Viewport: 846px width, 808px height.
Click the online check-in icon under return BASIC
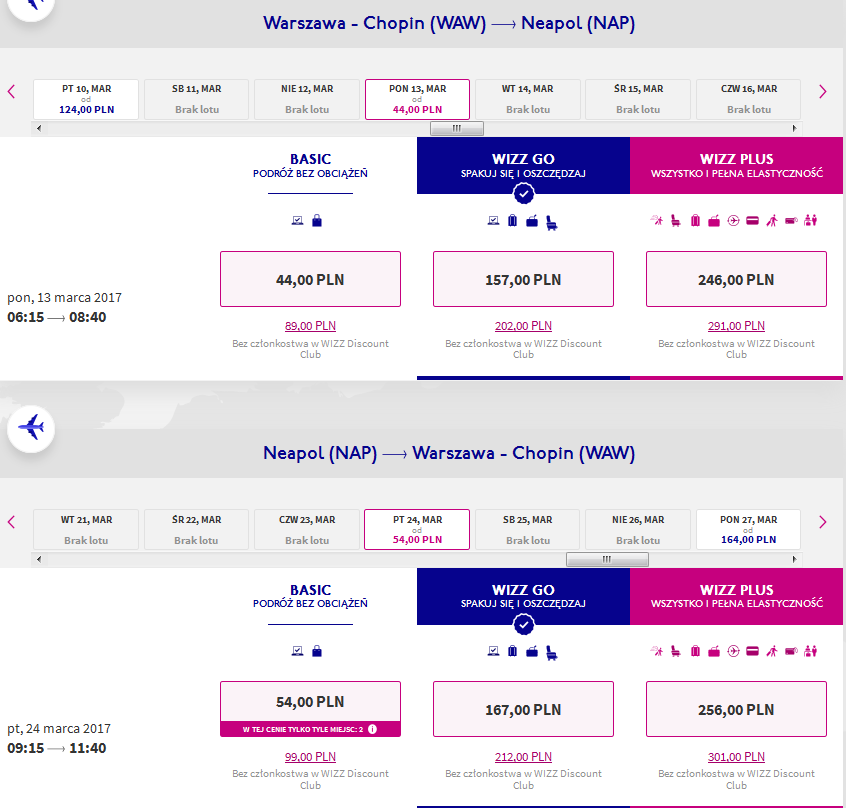(297, 651)
